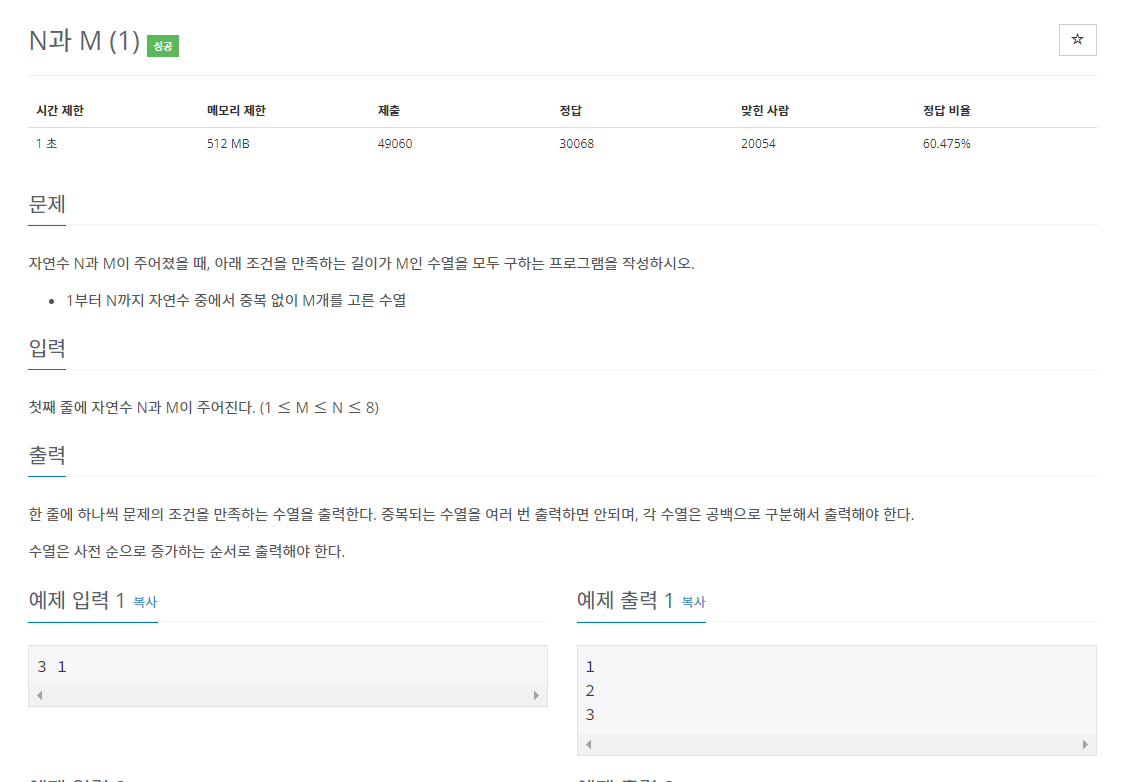Open the 30068 accepted answers link
The height and width of the screenshot is (782, 1140).
577,143
